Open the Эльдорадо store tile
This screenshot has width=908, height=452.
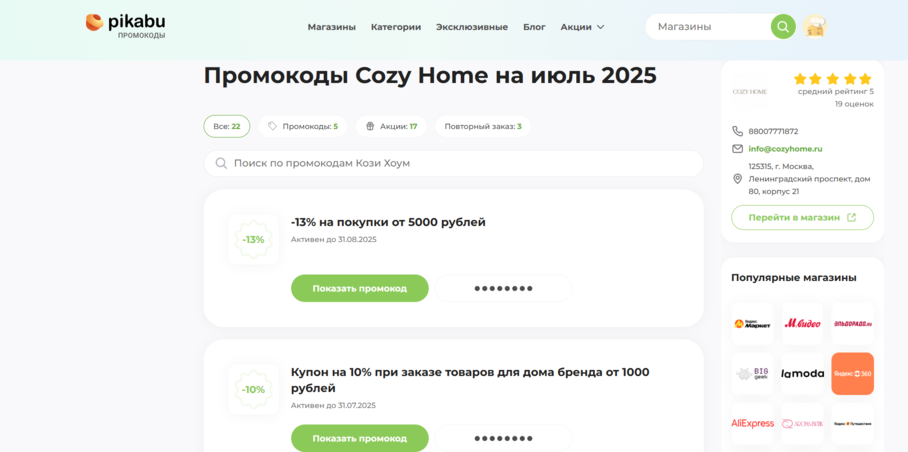coord(852,324)
